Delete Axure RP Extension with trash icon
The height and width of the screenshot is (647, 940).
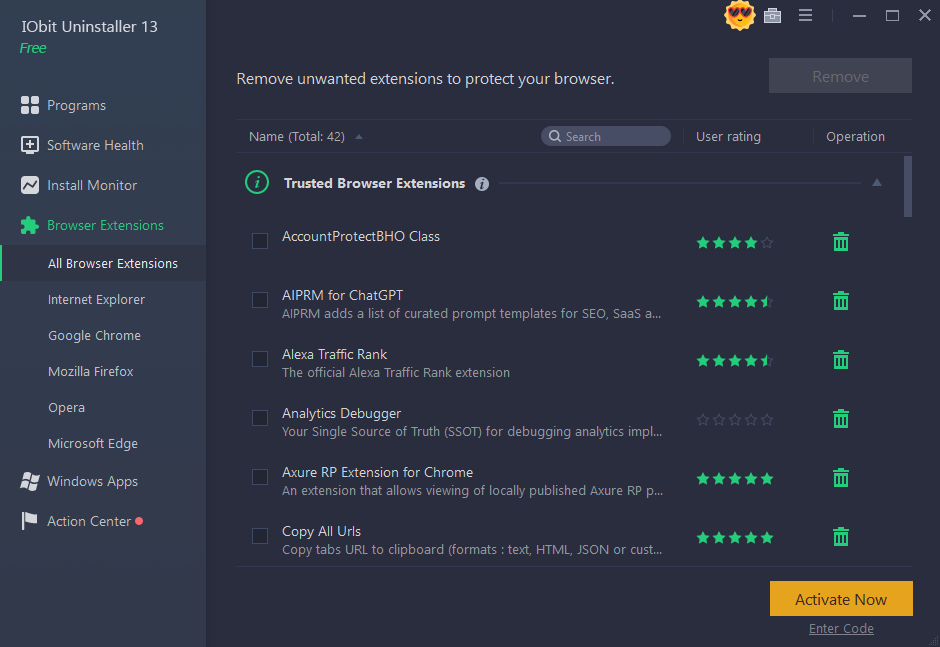pyautogui.click(x=840, y=478)
